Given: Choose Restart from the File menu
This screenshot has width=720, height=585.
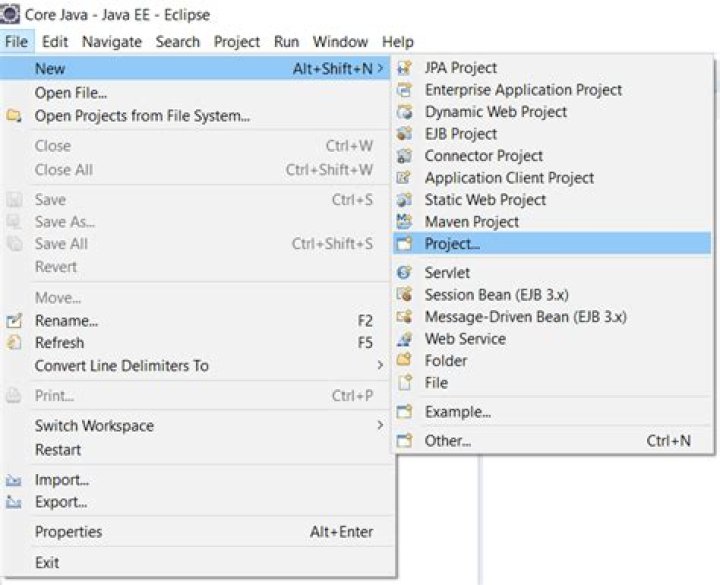Looking at the screenshot, I should point(197,450).
